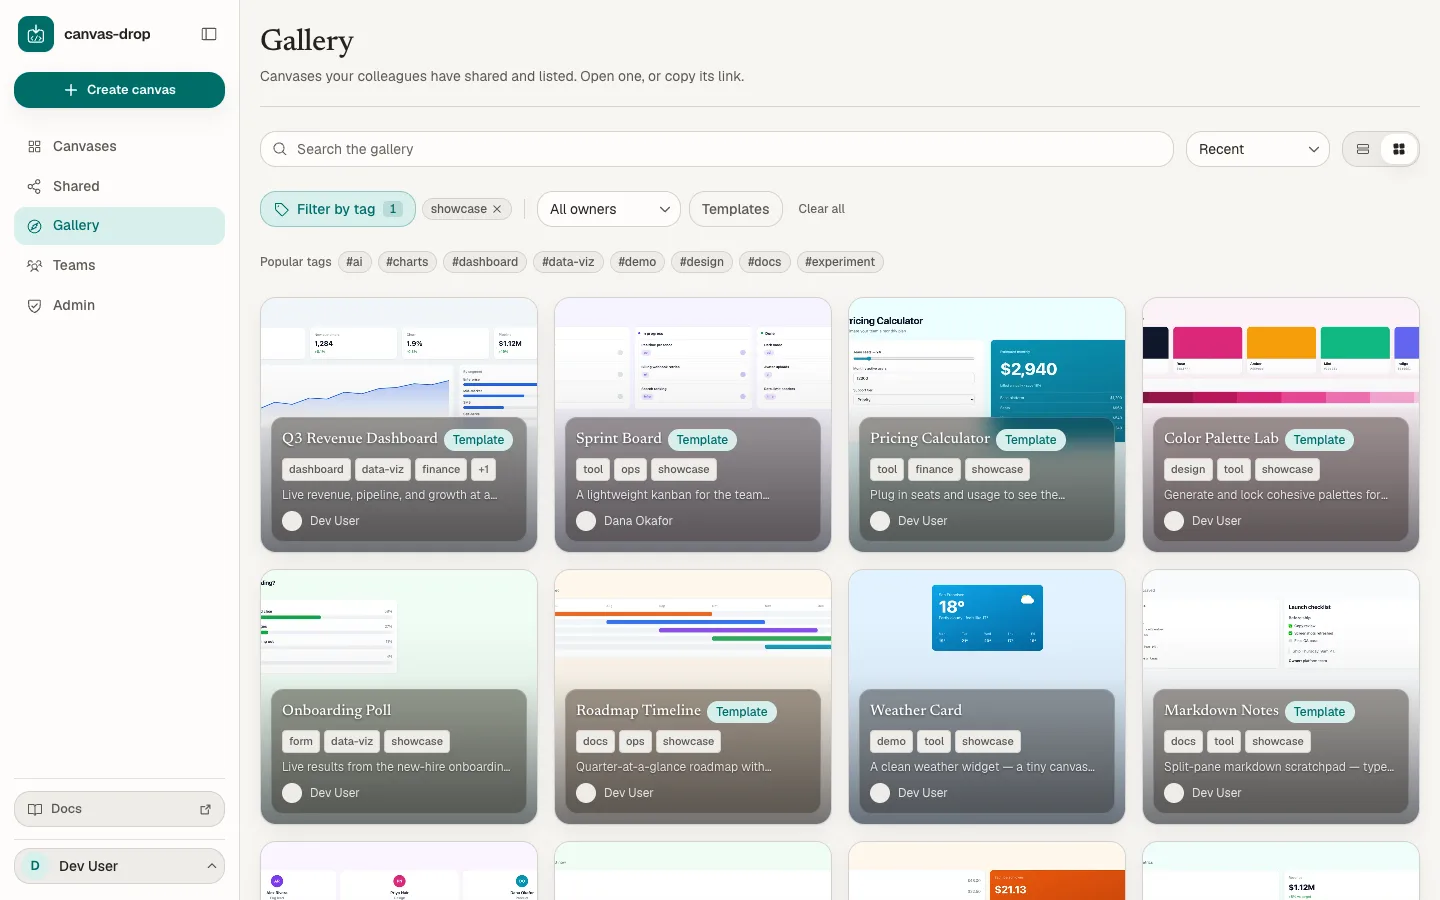This screenshot has width=1440, height=900.
Task: Open the Filter by tag menu
Action: pos(338,209)
